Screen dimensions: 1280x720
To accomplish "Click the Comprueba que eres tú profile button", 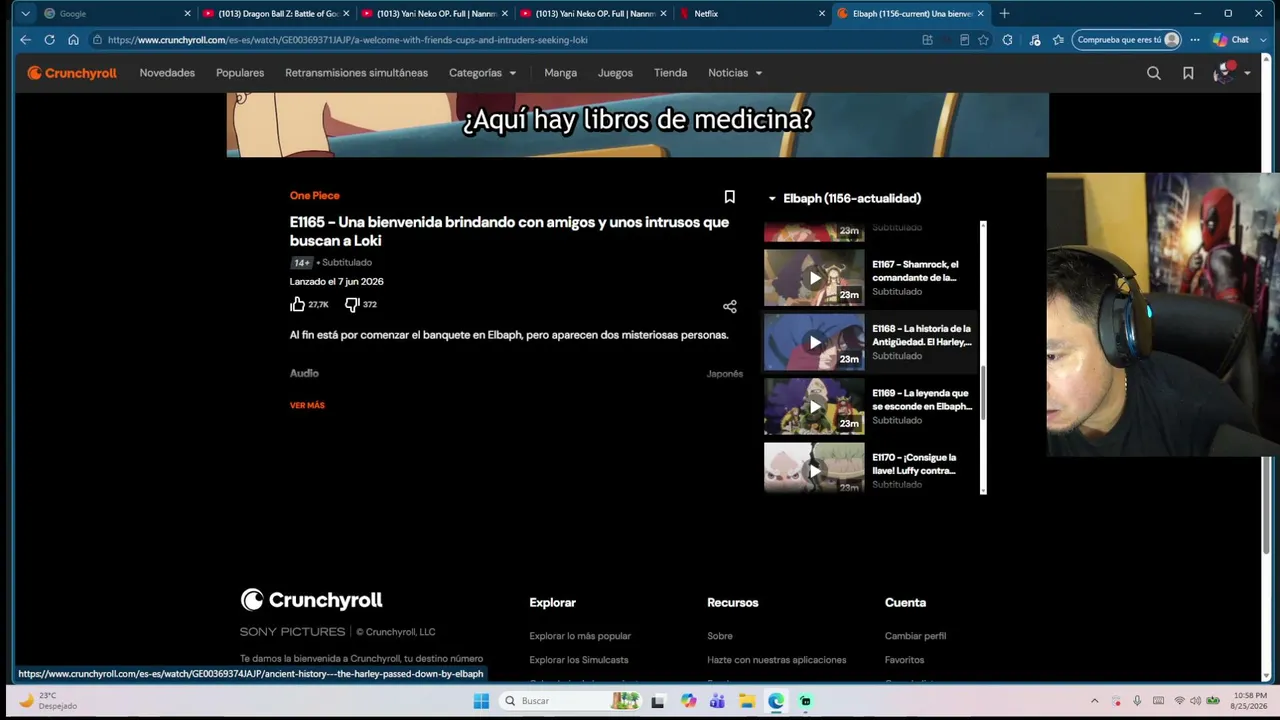I will coord(1127,40).
